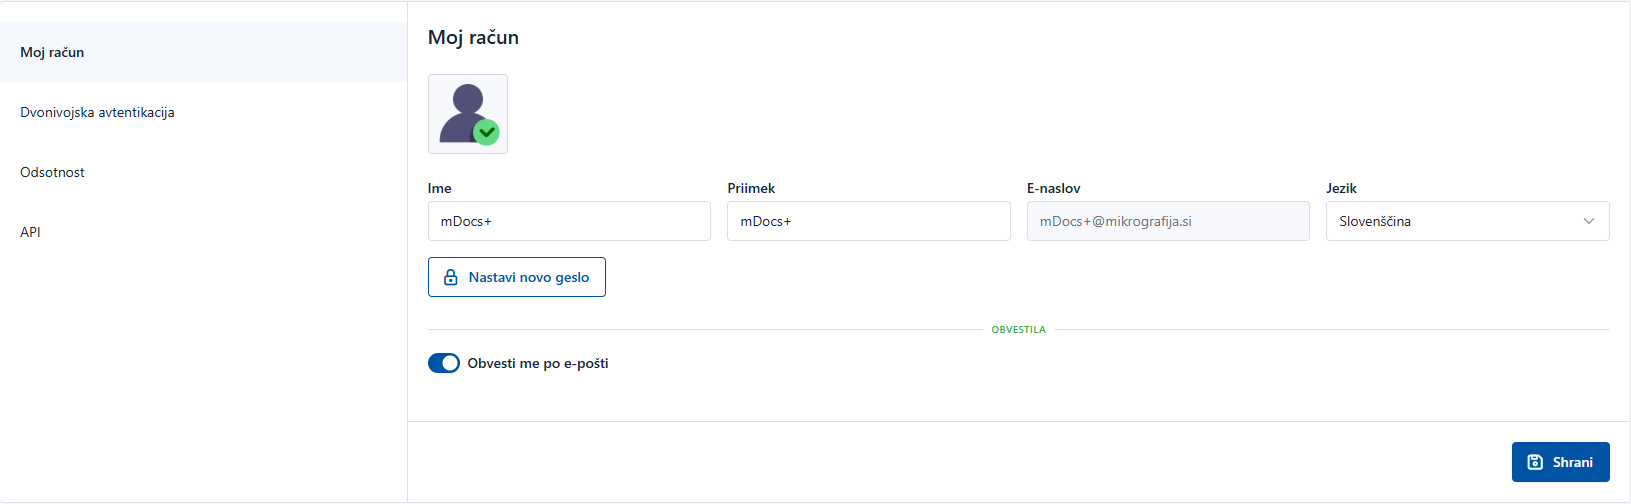Select the API sidebar item

pos(30,232)
